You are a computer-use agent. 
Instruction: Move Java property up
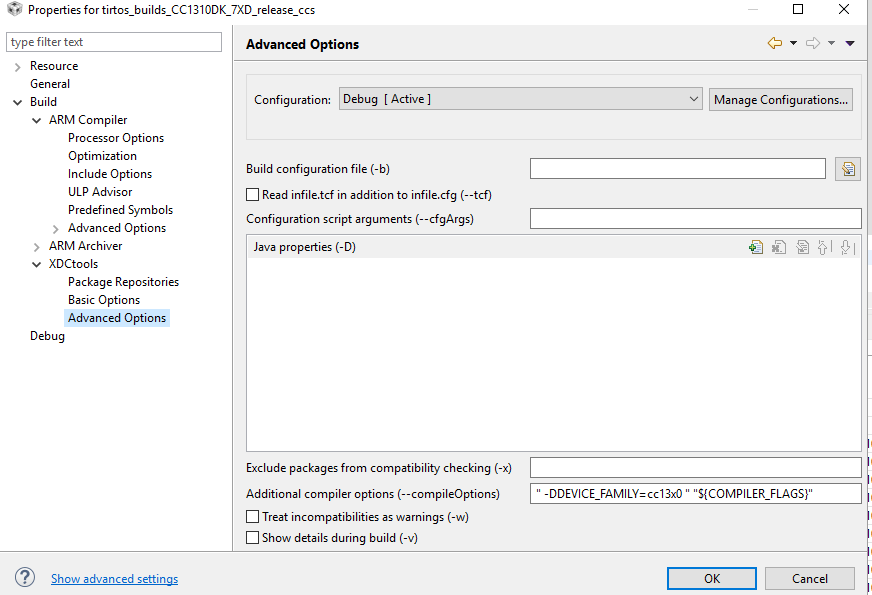(x=825, y=247)
